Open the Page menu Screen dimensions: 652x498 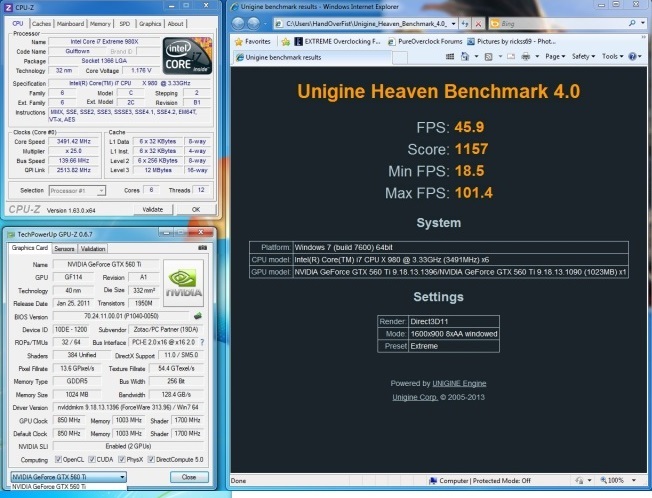point(555,57)
